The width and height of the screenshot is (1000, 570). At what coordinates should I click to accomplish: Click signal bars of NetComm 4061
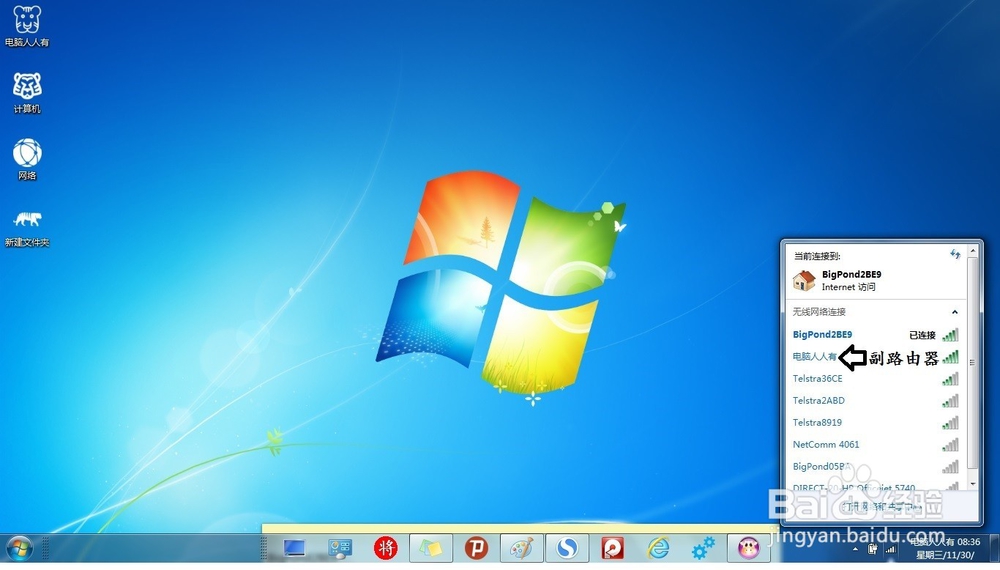click(950, 445)
